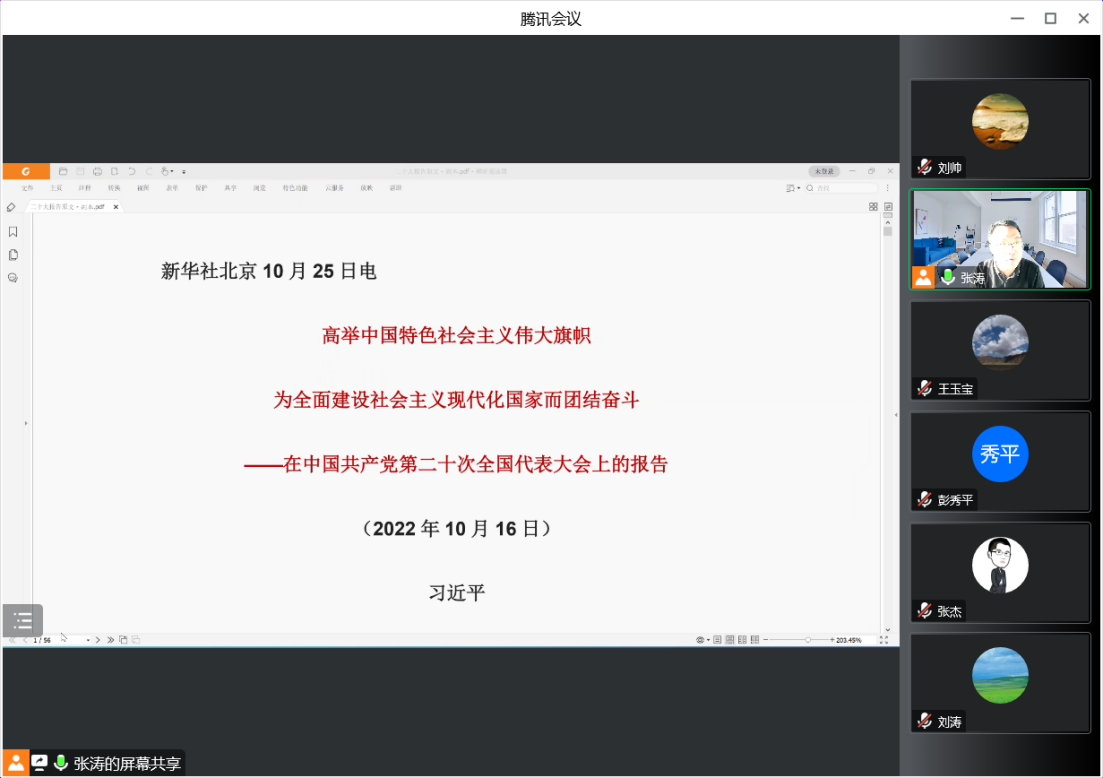Click the WPS logo button in shared window
Screen dimensions: 1103x778
tap(26, 171)
